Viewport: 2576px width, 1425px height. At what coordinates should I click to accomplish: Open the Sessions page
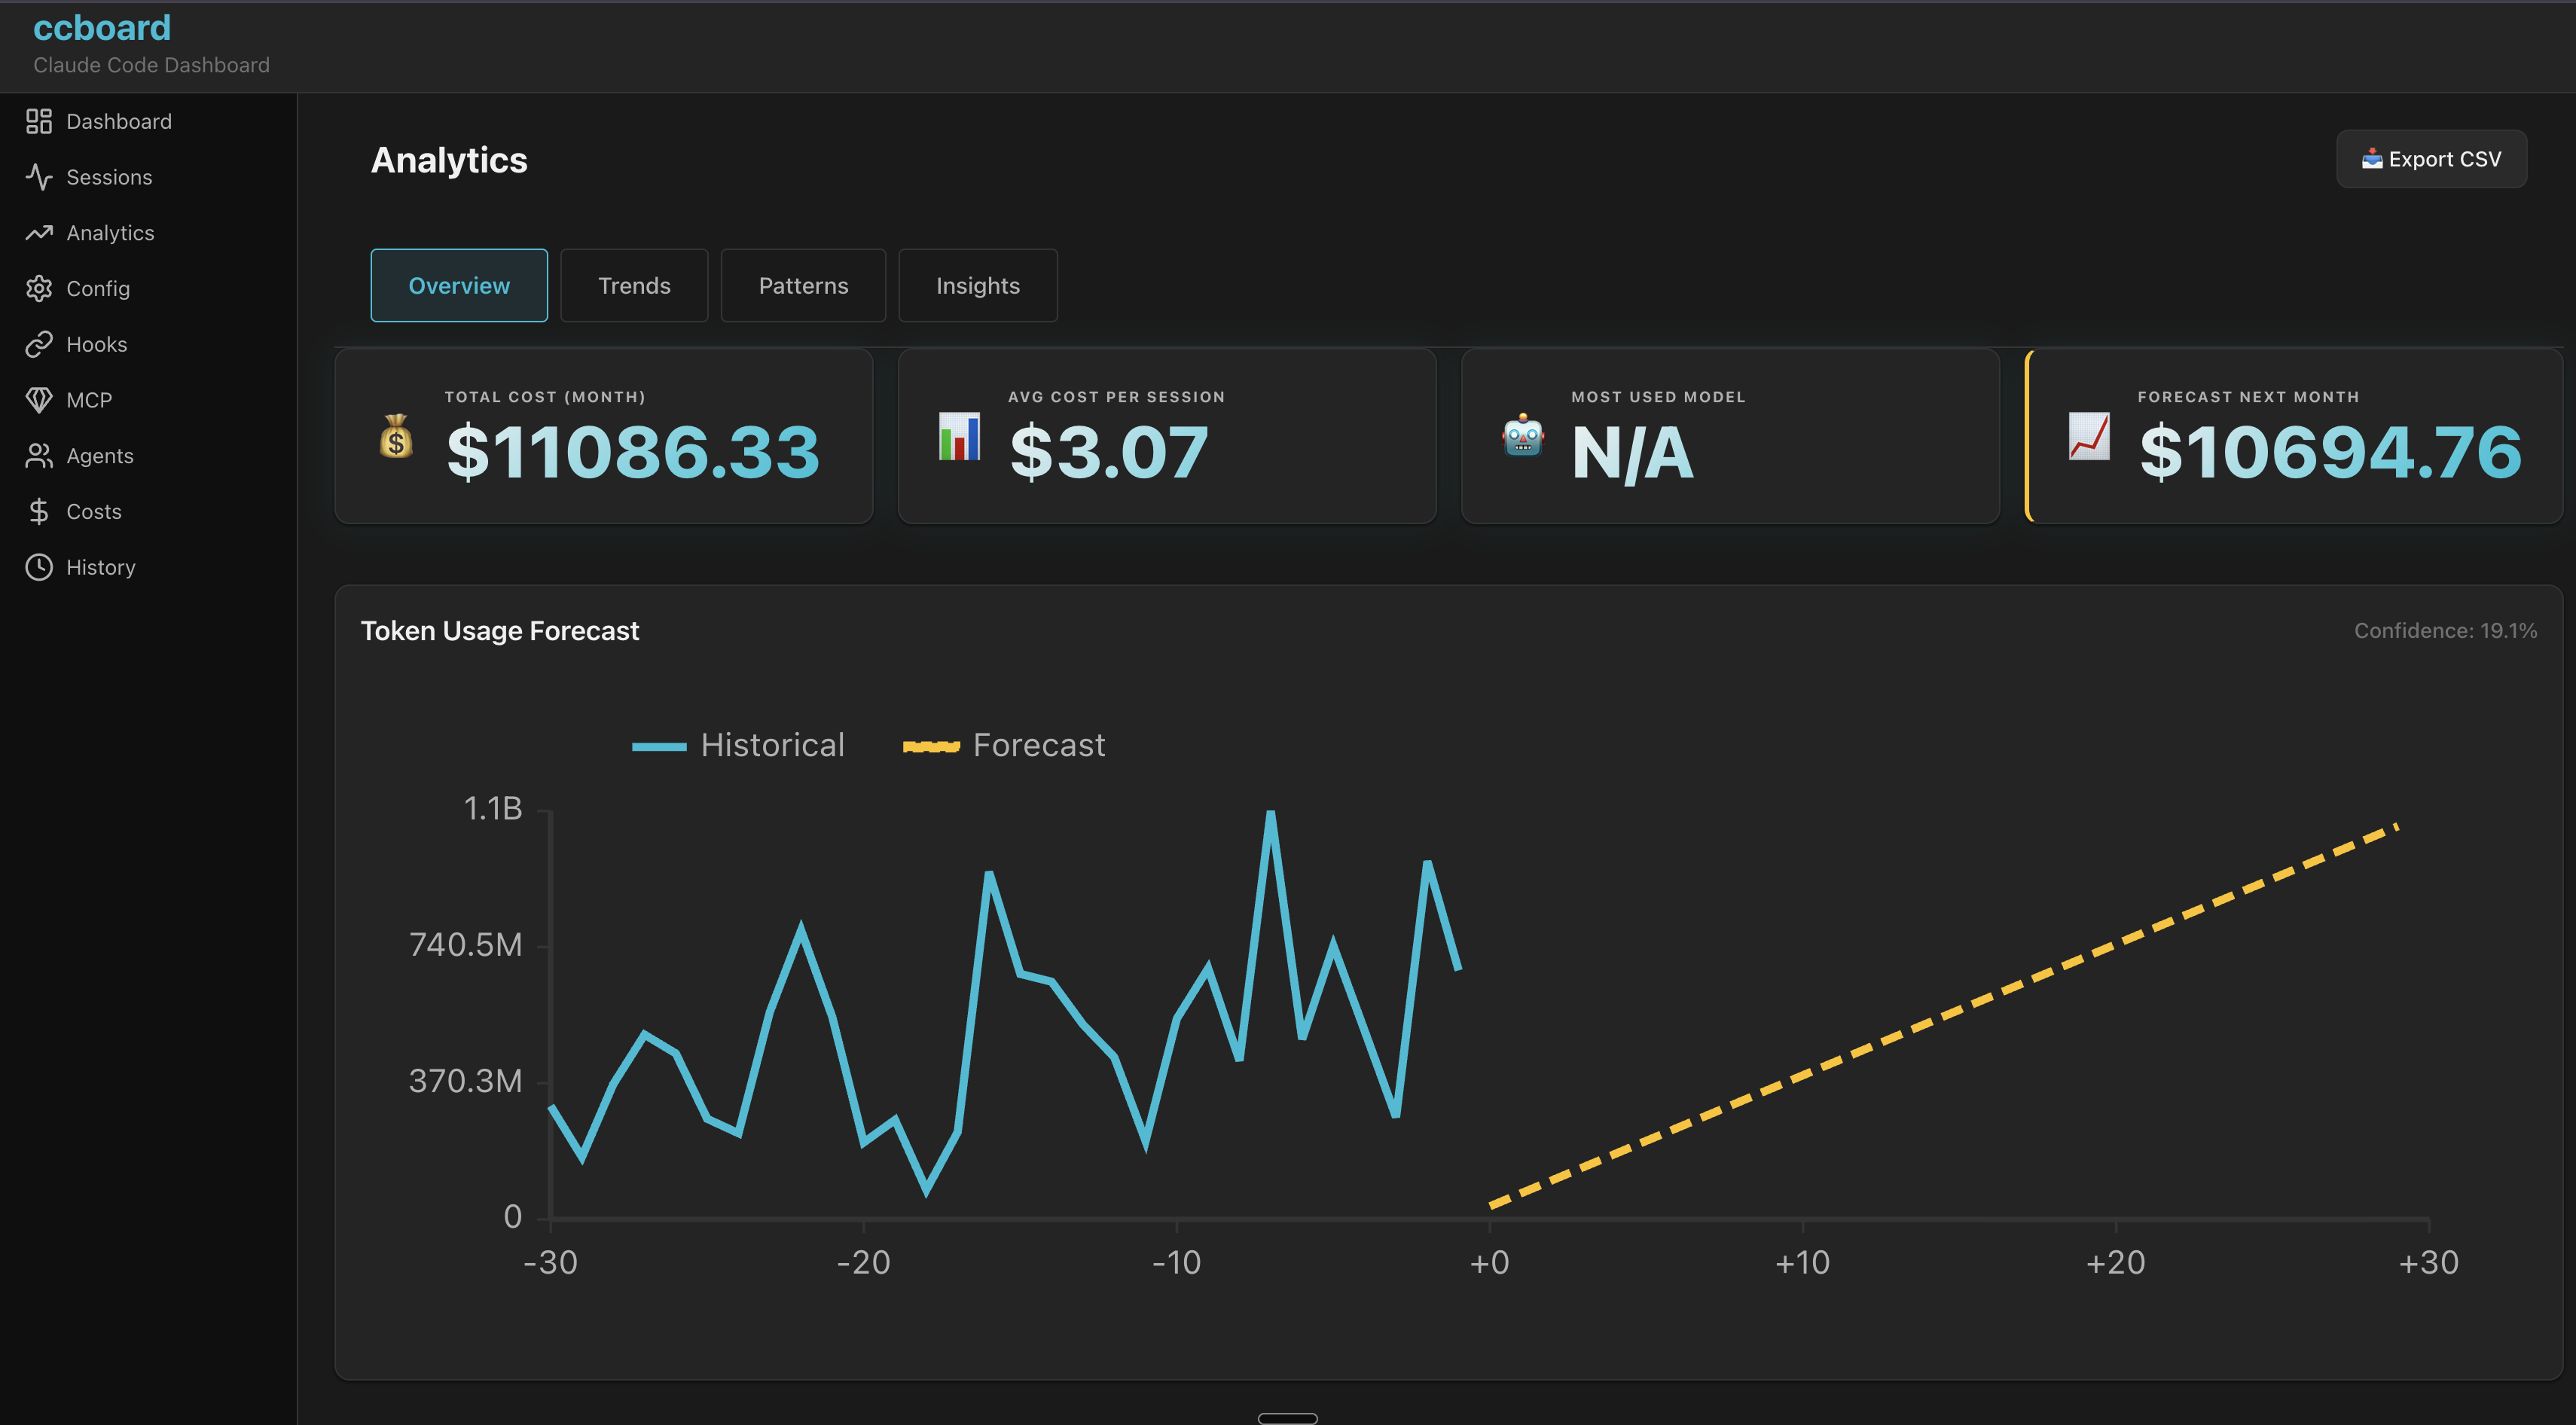tap(109, 177)
